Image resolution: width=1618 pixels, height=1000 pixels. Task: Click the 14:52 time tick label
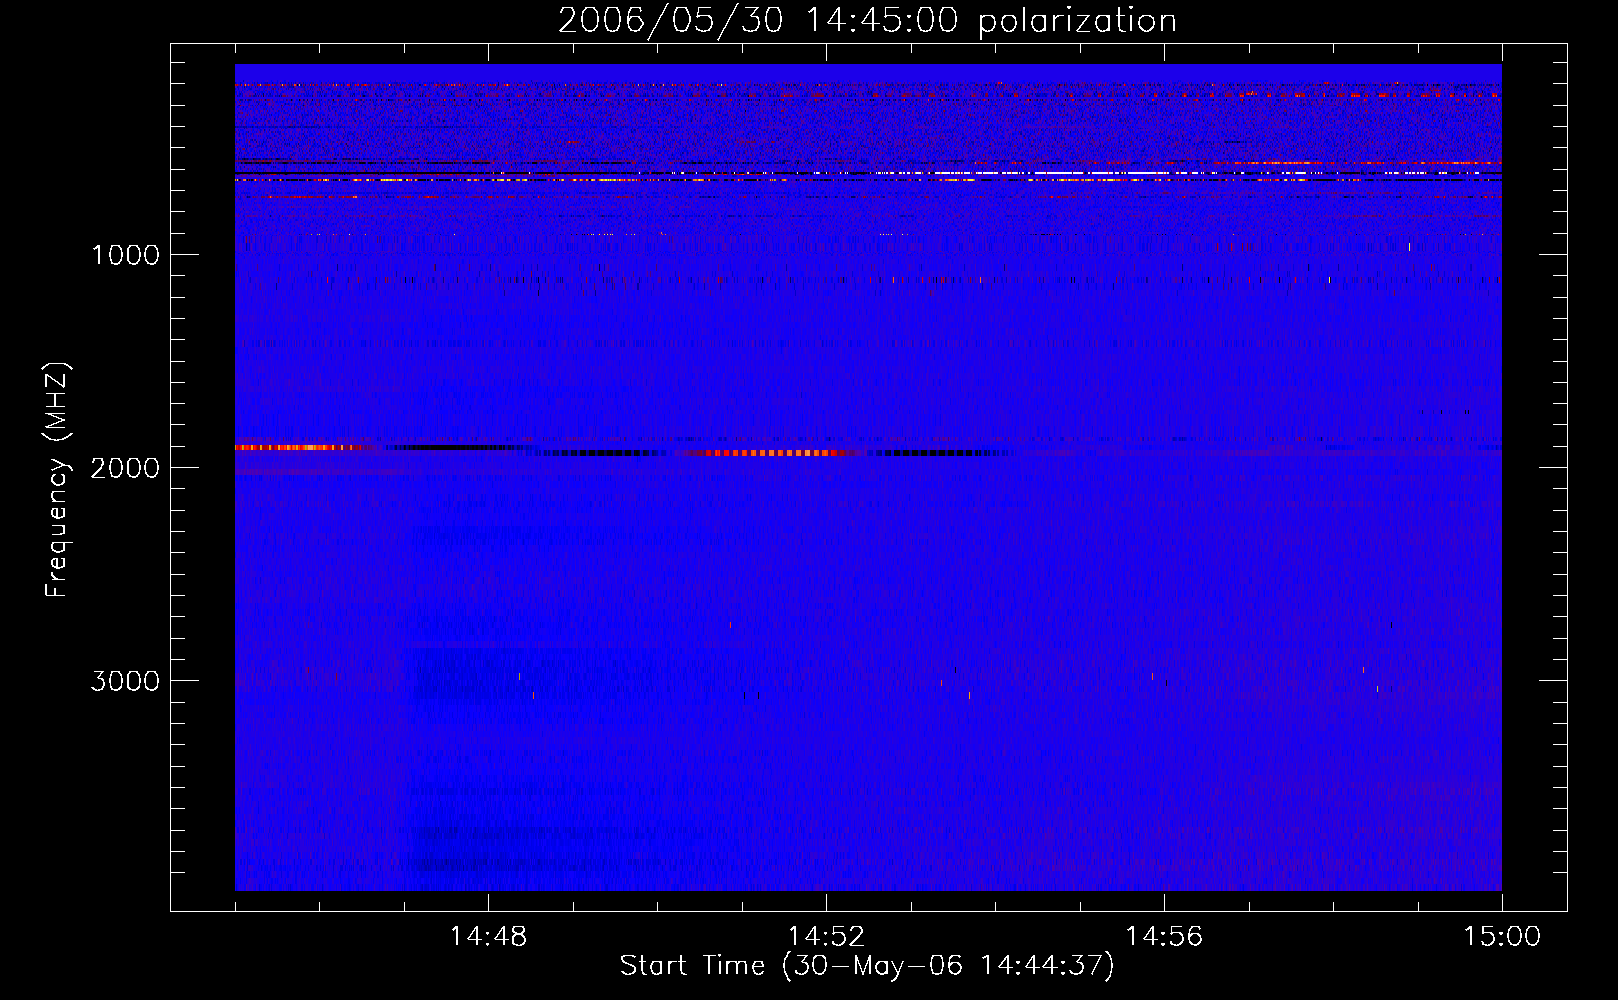826,937
